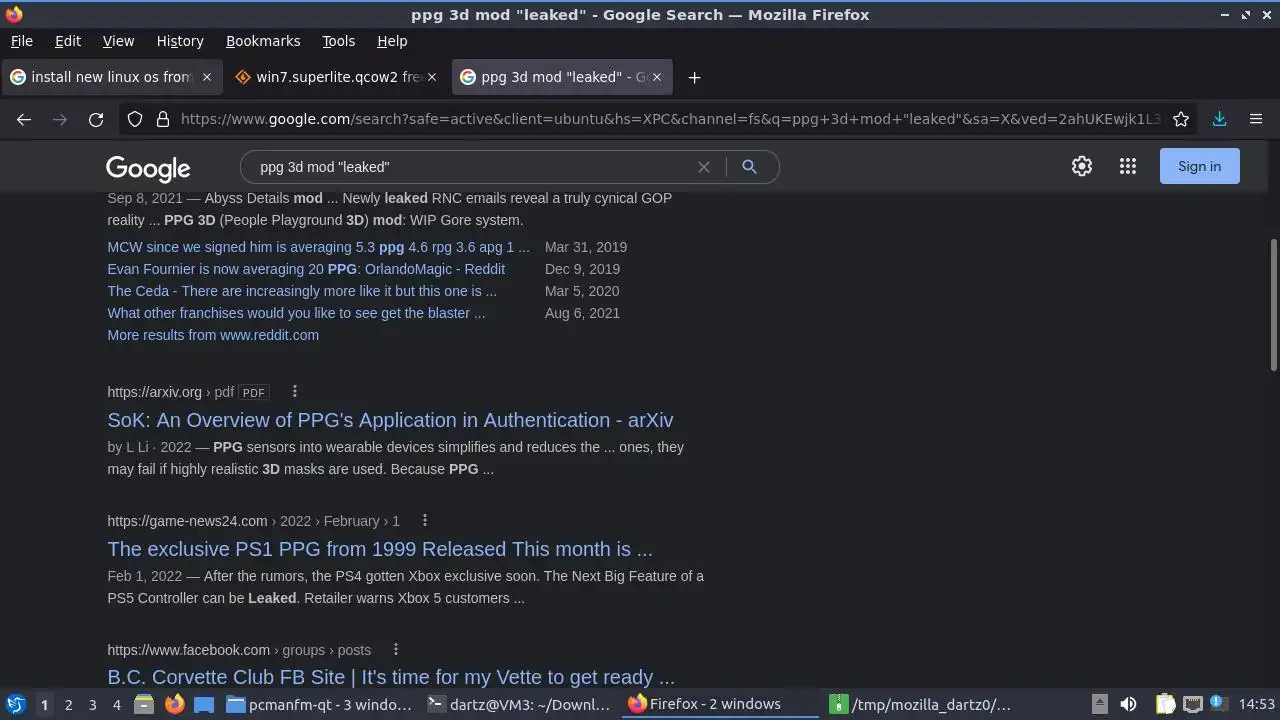Image resolution: width=1280 pixels, height=720 pixels.
Task: Open the volume control in tray
Action: (x=1128, y=704)
